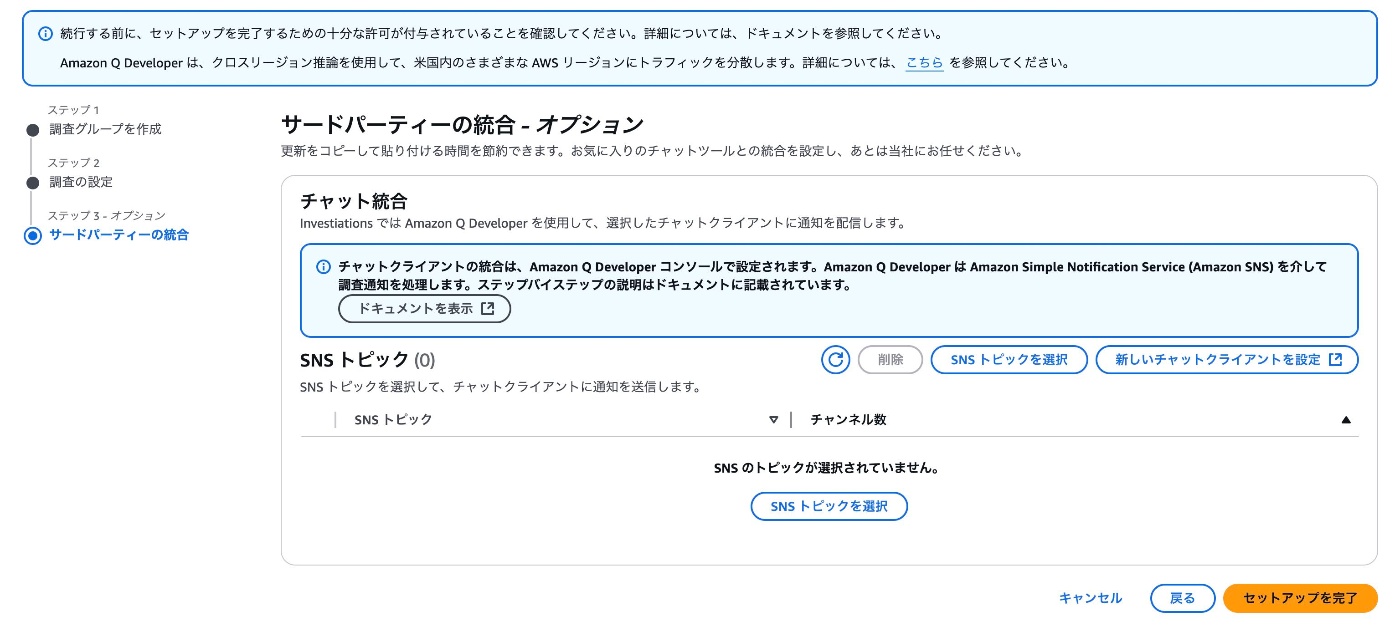Viewport: 1400px width, 642px height.
Task: Click the SNS トピック column header
Action: (x=393, y=420)
